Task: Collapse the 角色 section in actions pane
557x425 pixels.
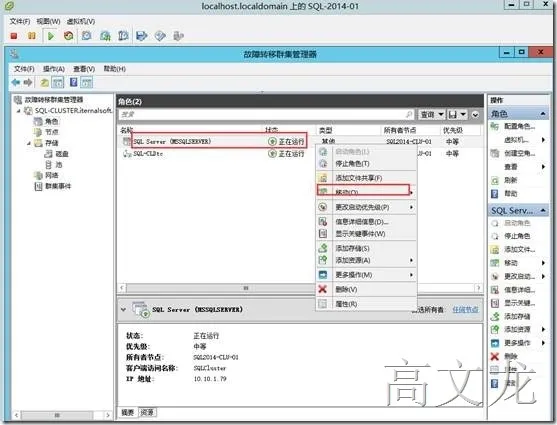Action: (543, 114)
